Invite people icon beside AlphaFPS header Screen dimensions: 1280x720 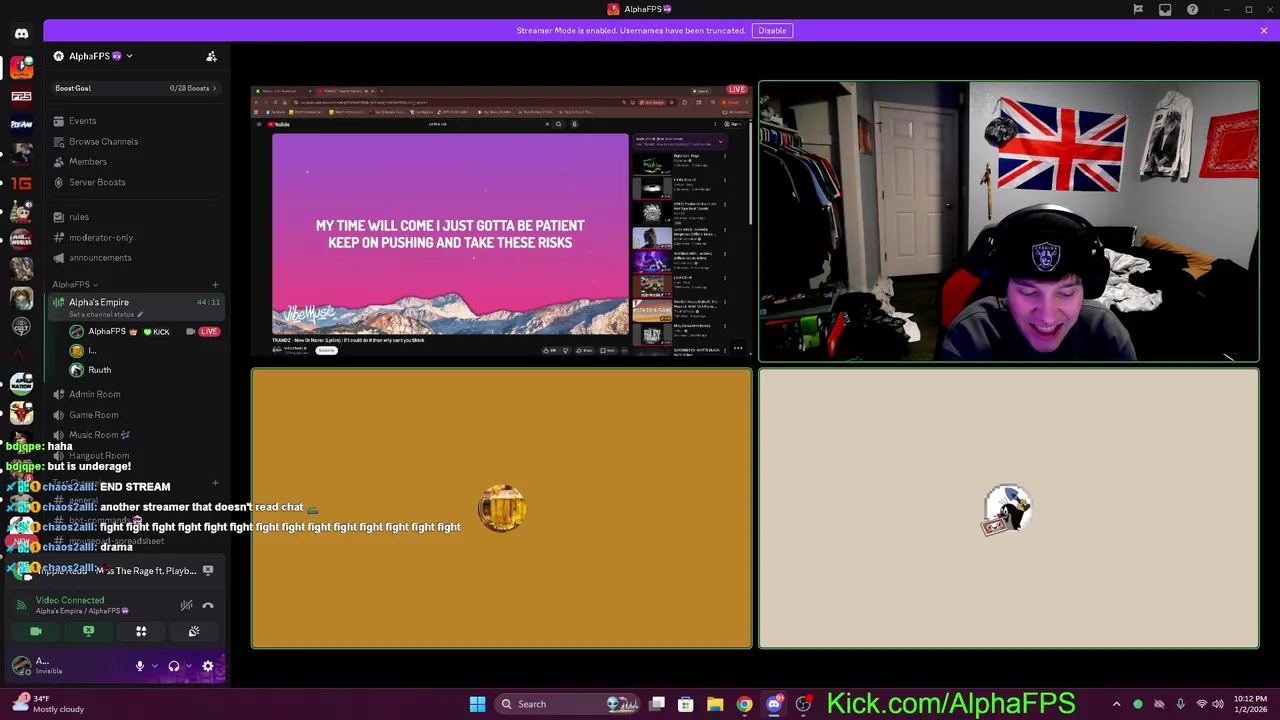211,56
